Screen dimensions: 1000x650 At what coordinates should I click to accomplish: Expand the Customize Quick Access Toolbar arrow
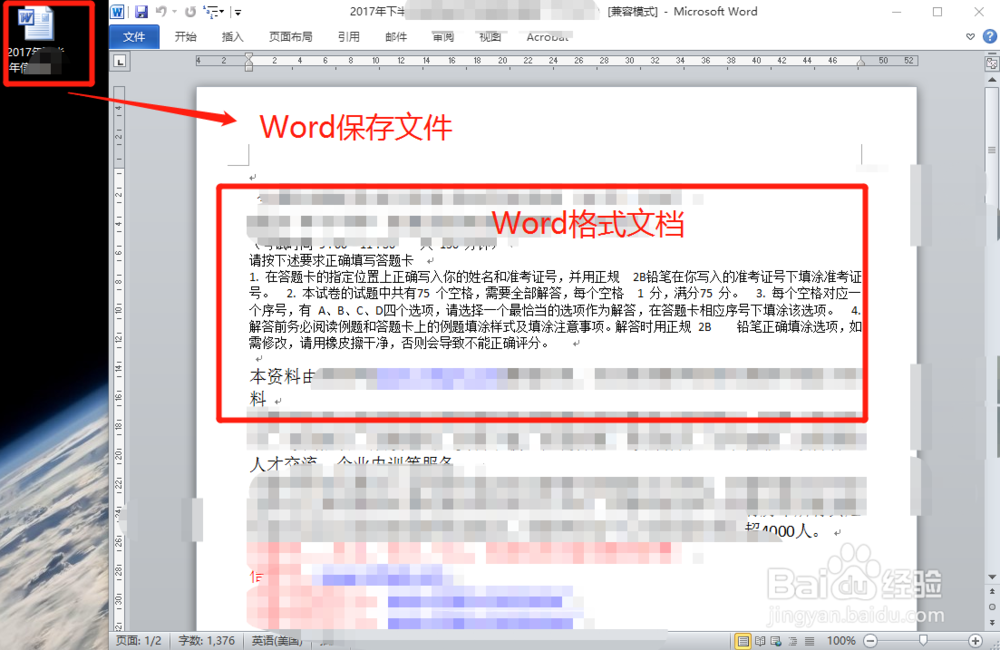click(237, 12)
